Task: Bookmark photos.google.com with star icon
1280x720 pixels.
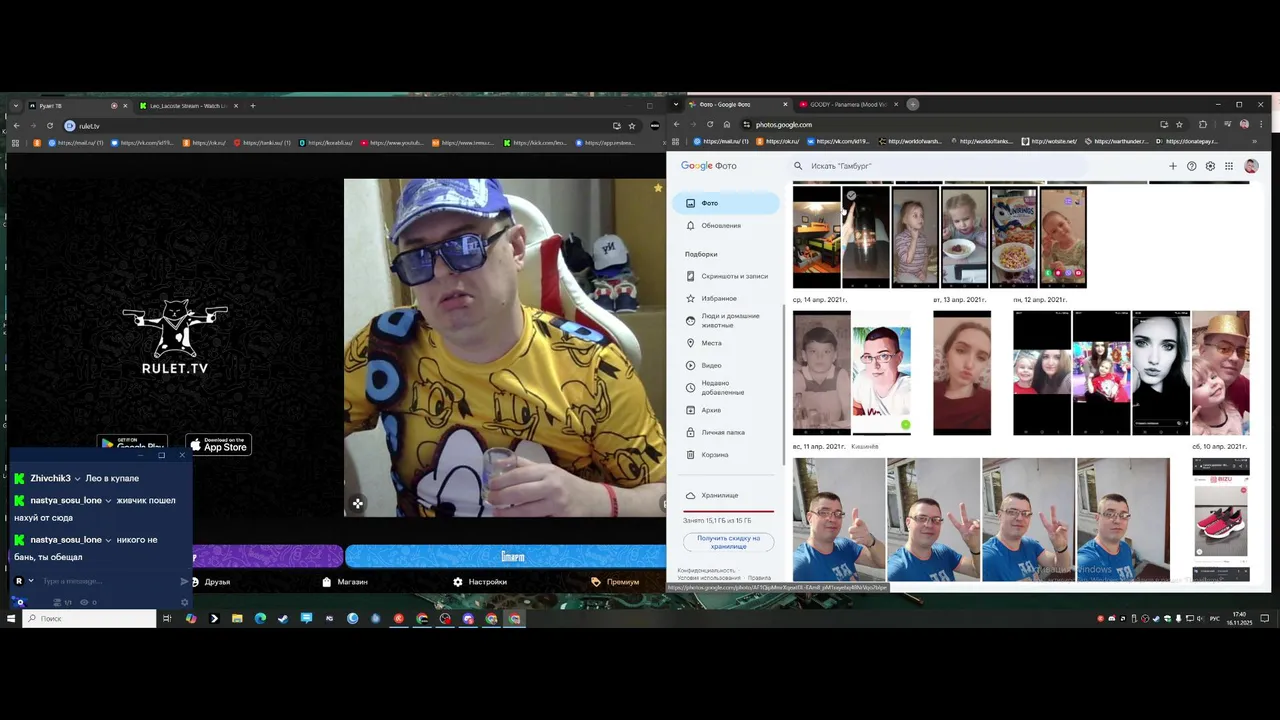Action: pos(1179,125)
